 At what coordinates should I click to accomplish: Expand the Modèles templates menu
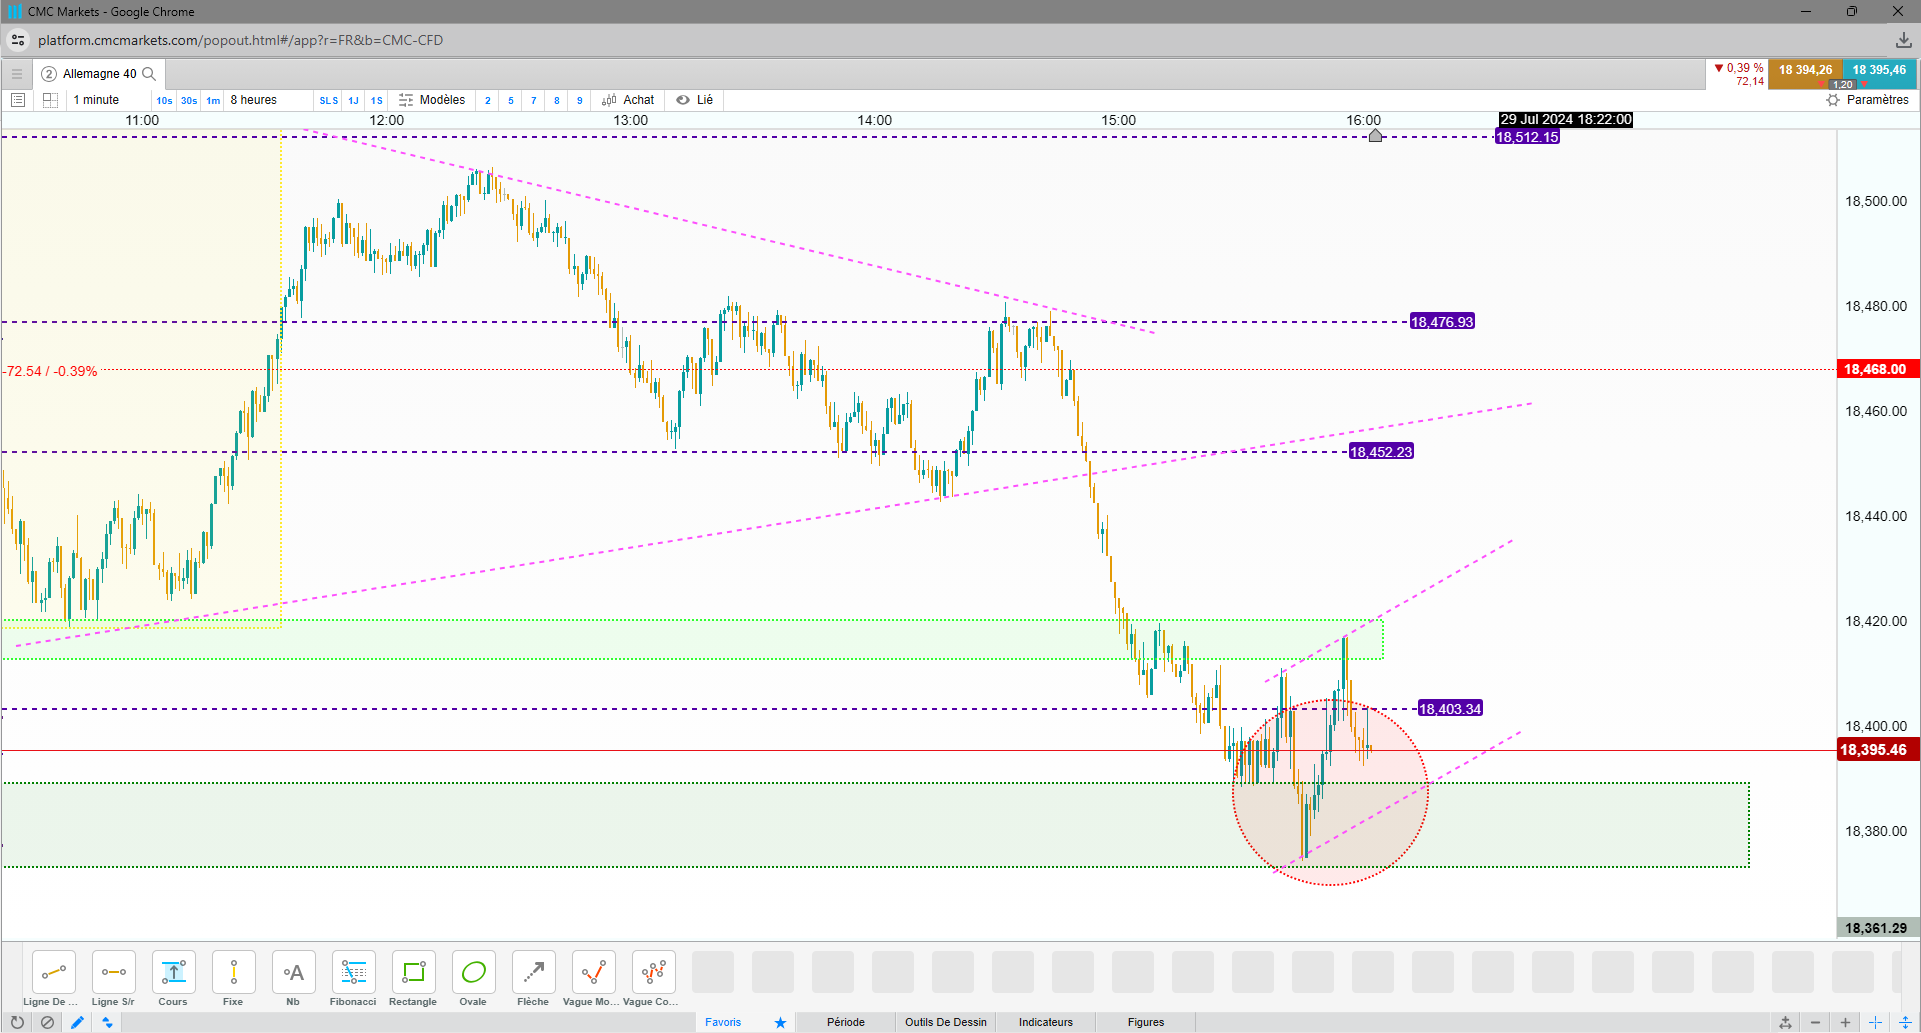[432, 100]
